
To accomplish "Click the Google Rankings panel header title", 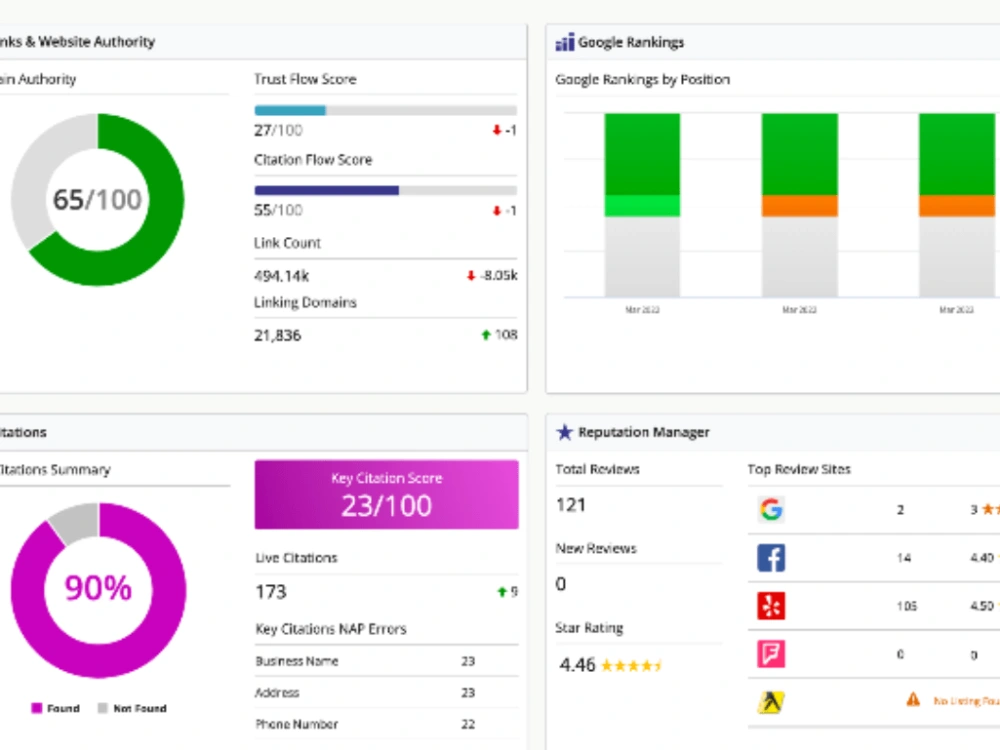I will (x=631, y=42).
